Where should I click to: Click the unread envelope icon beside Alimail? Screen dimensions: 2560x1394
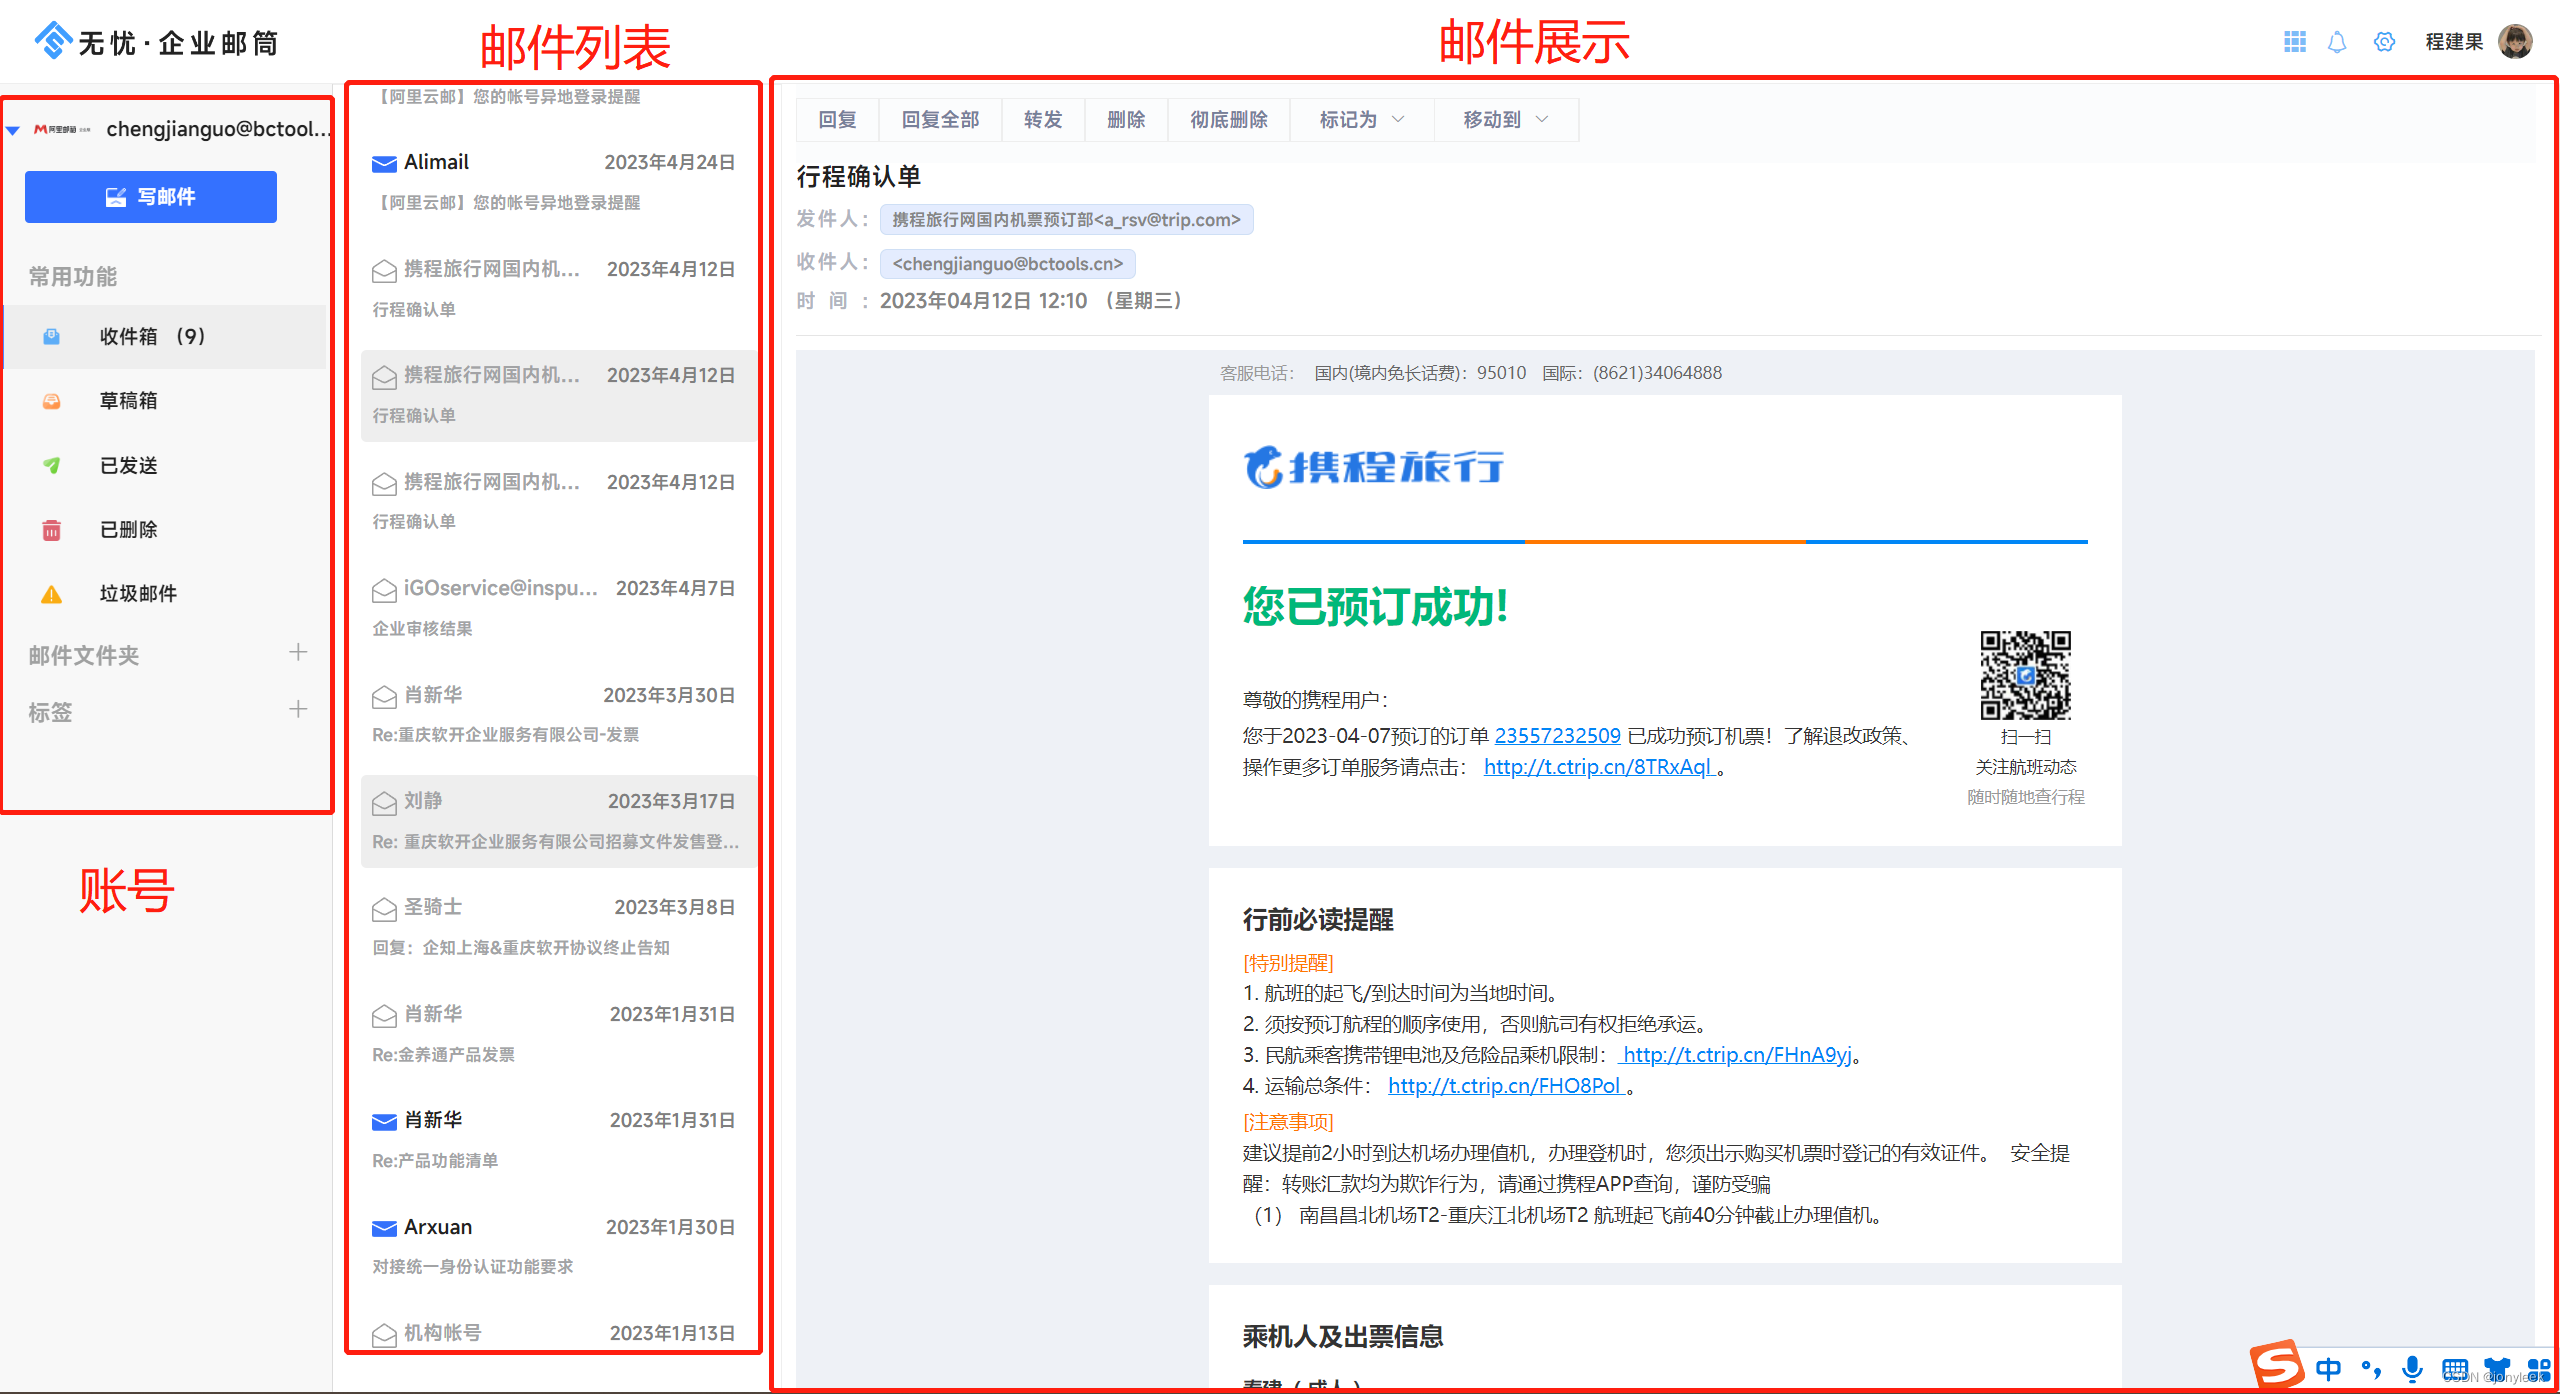click(x=384, y=163)
